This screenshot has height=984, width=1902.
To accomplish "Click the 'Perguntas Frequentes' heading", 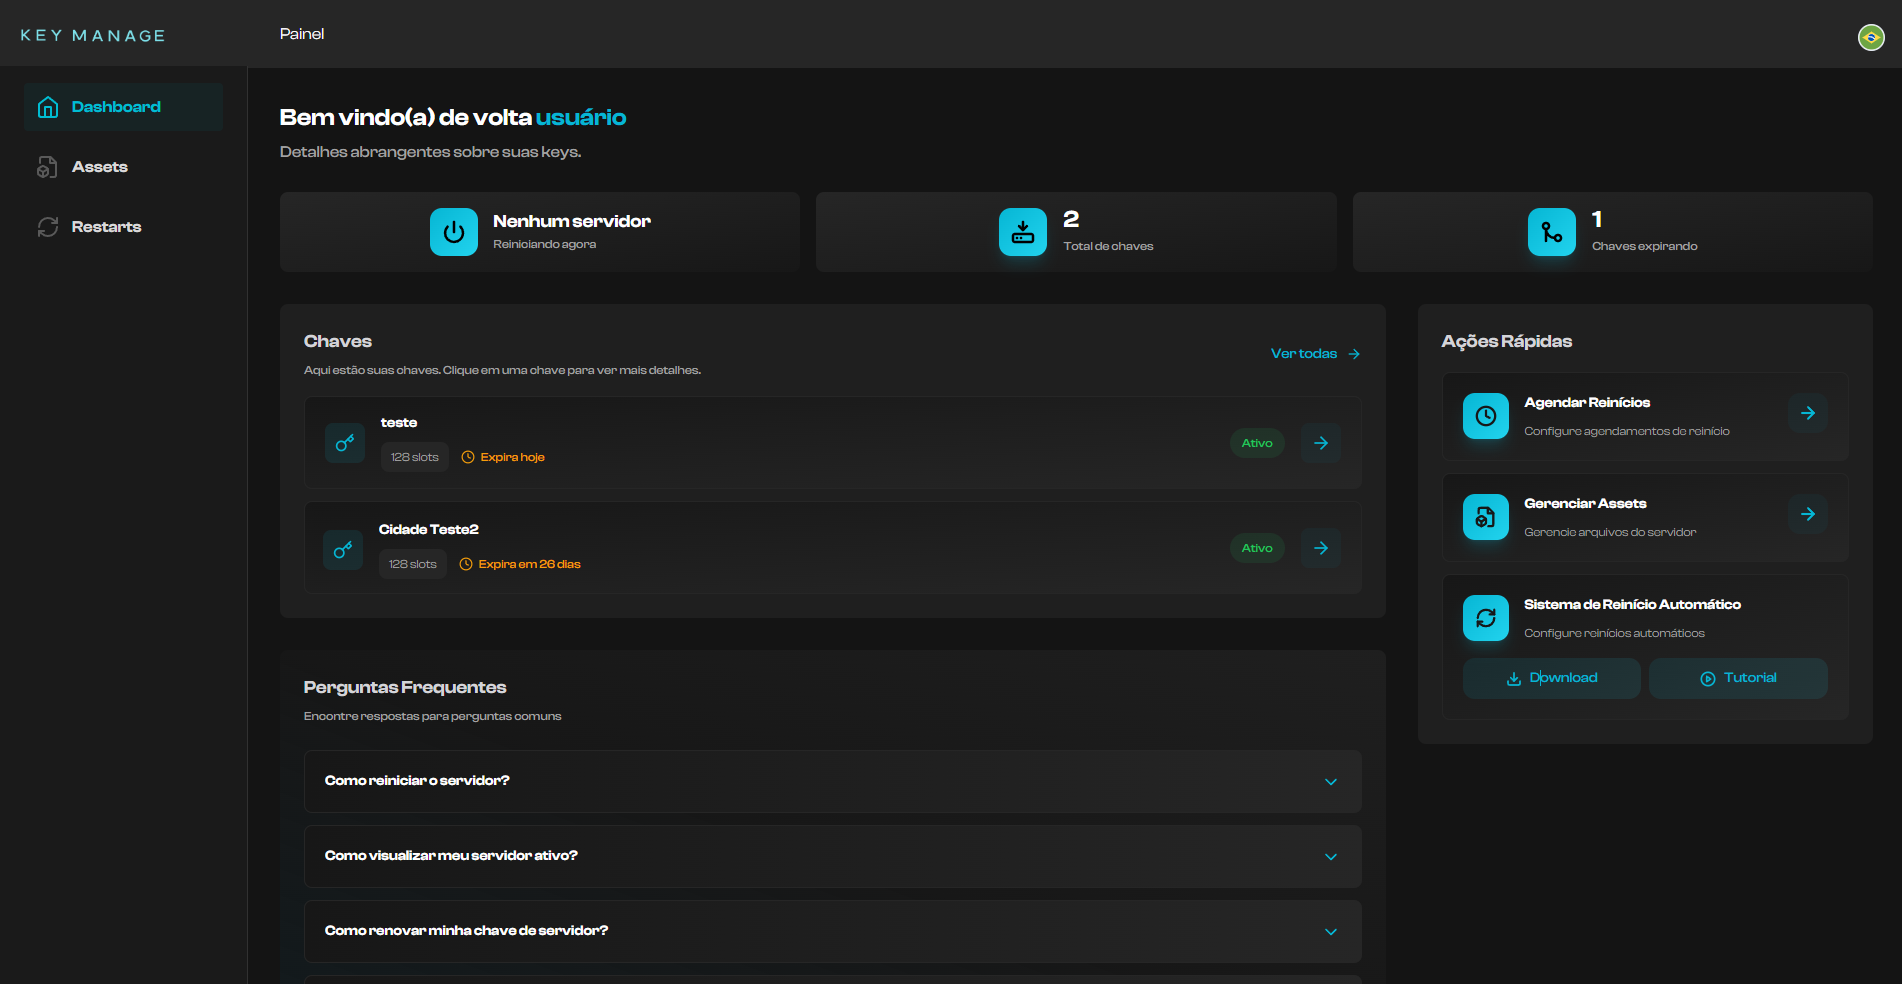I will pos(405,688).
